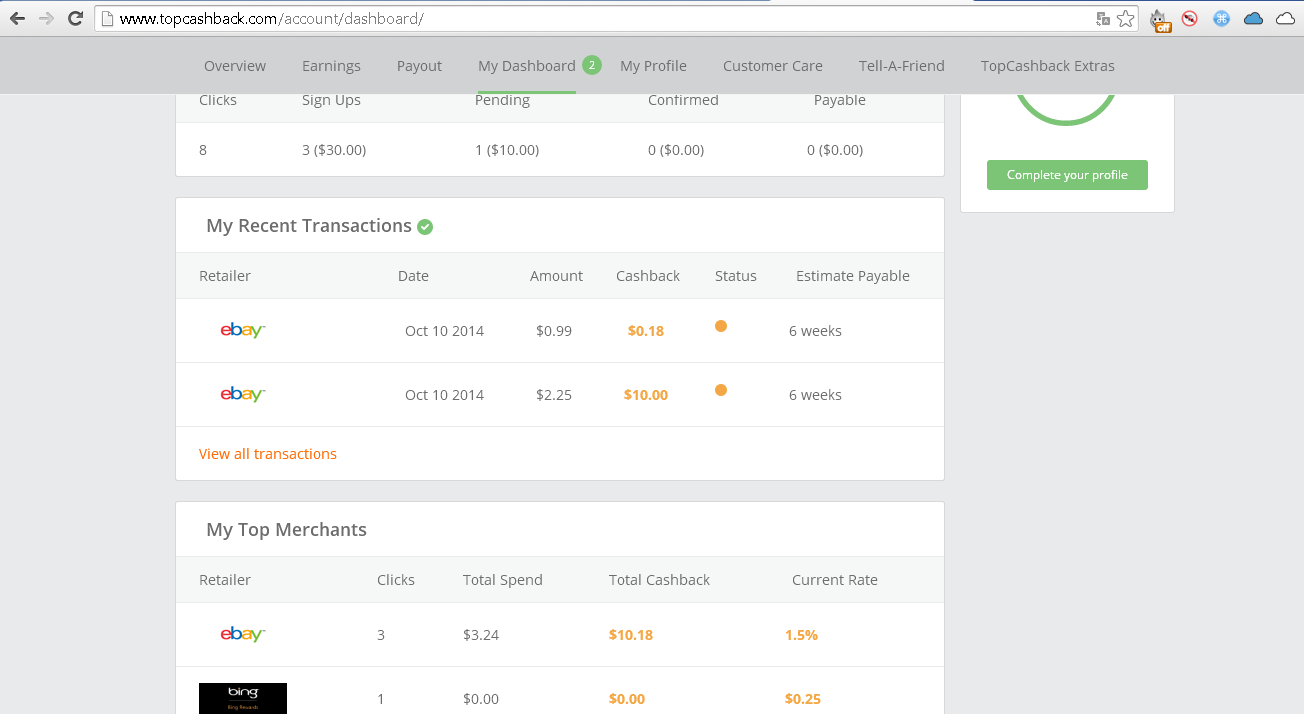
Task: Bookmark this page with the star icon
Action: [1126, 18]
